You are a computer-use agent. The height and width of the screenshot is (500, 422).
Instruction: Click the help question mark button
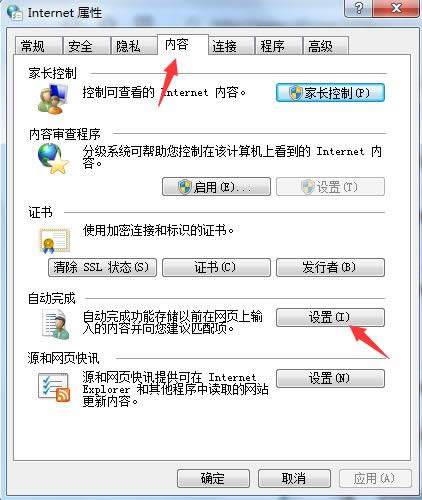[x=358, y=8]
